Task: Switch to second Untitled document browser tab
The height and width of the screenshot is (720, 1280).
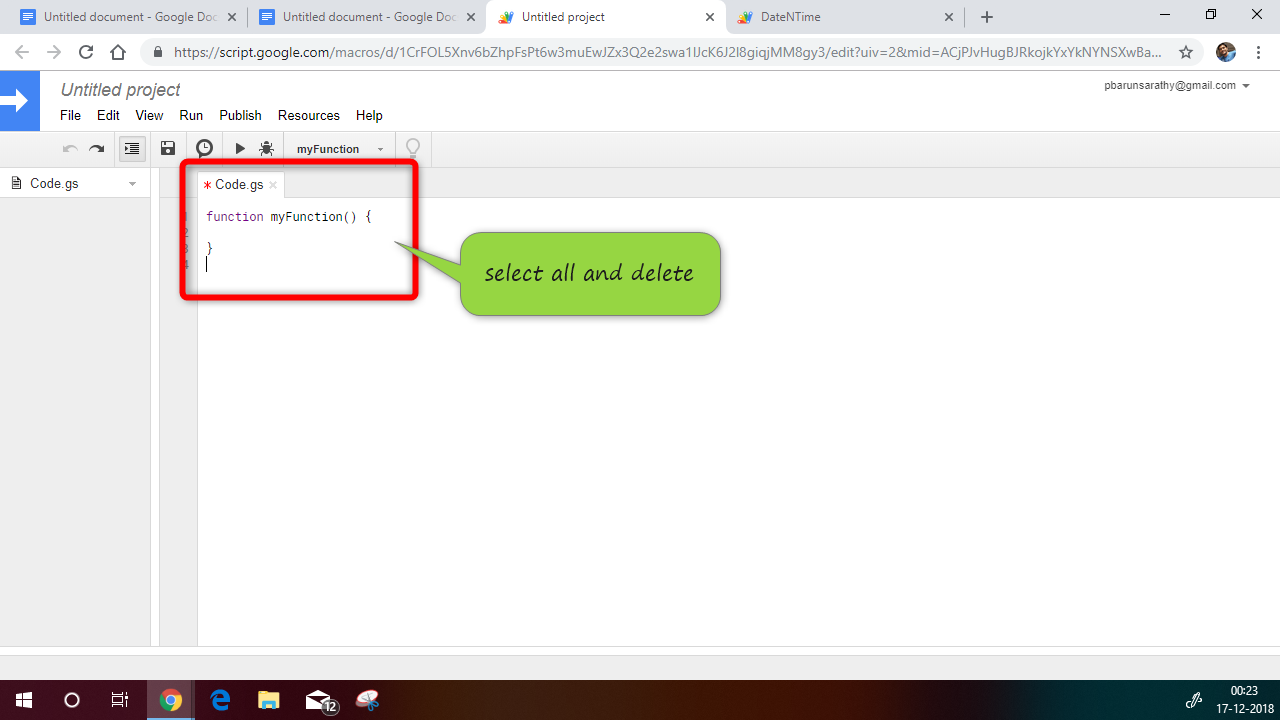Action: pos(365,17)
